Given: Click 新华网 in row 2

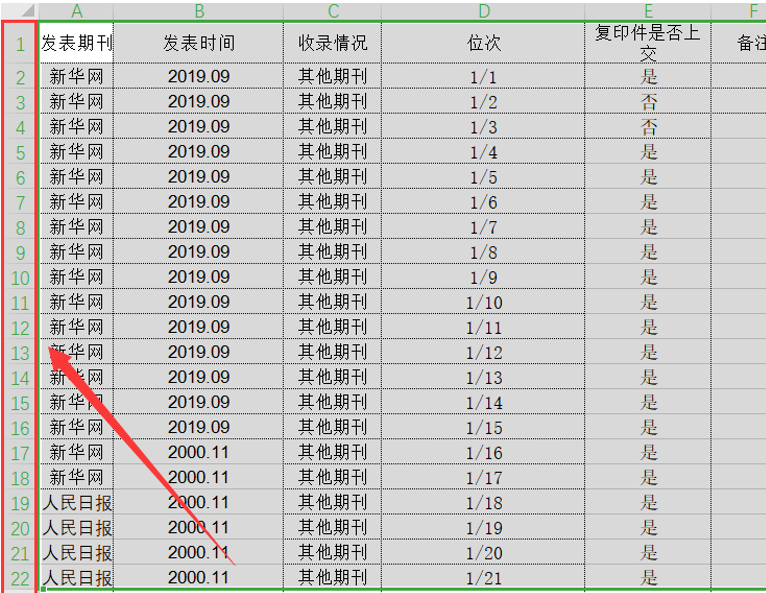Looking at the screenshot, I should (76, 77).
